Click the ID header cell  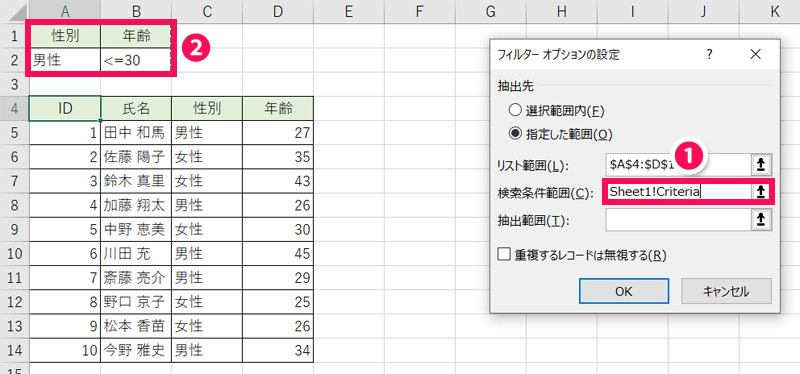(x=65, y=108)
